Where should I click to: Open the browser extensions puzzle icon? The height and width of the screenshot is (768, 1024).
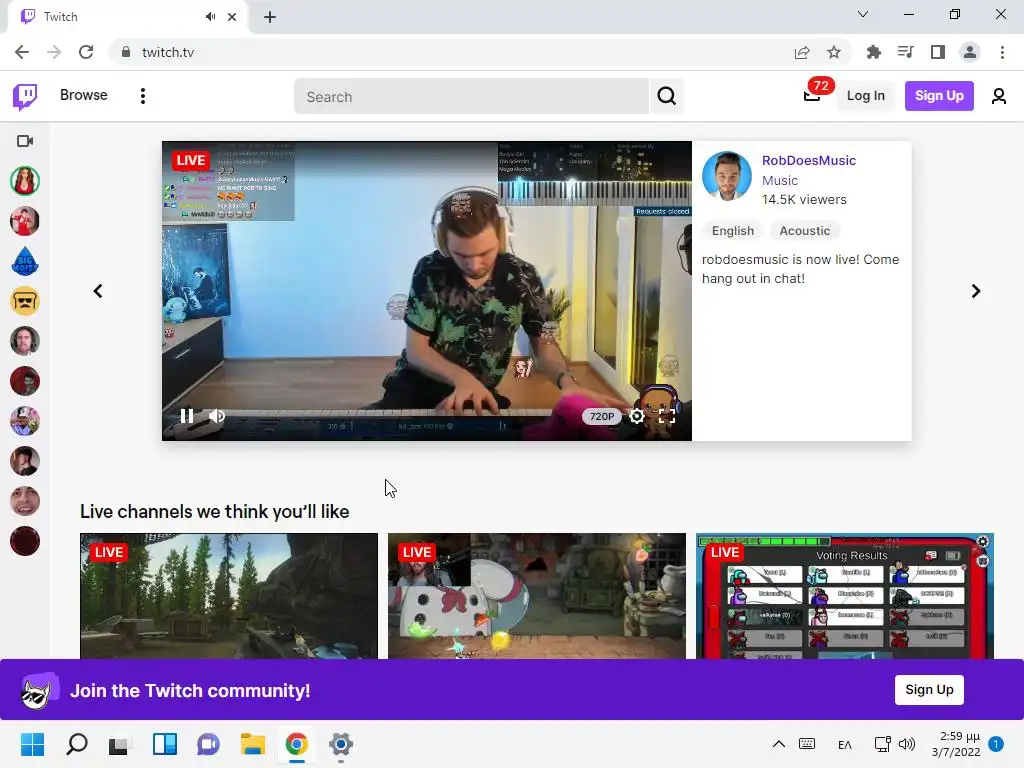(x=873, y=52)
